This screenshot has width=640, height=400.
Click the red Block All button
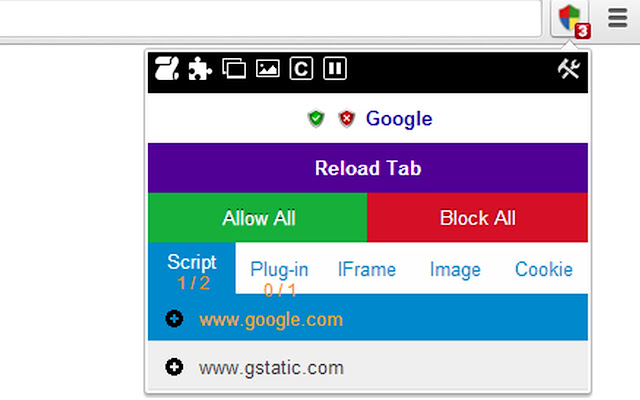click(x=478, y=218)
